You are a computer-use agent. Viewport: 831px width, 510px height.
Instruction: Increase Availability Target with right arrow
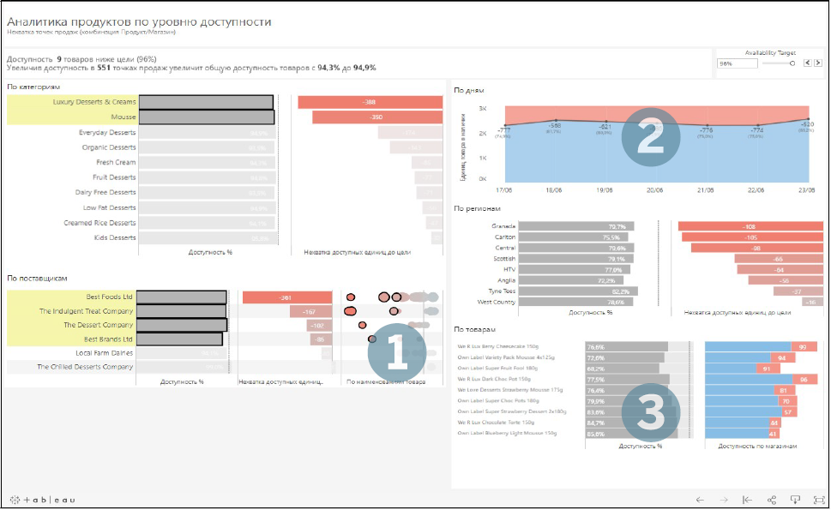tap(817, 63)
